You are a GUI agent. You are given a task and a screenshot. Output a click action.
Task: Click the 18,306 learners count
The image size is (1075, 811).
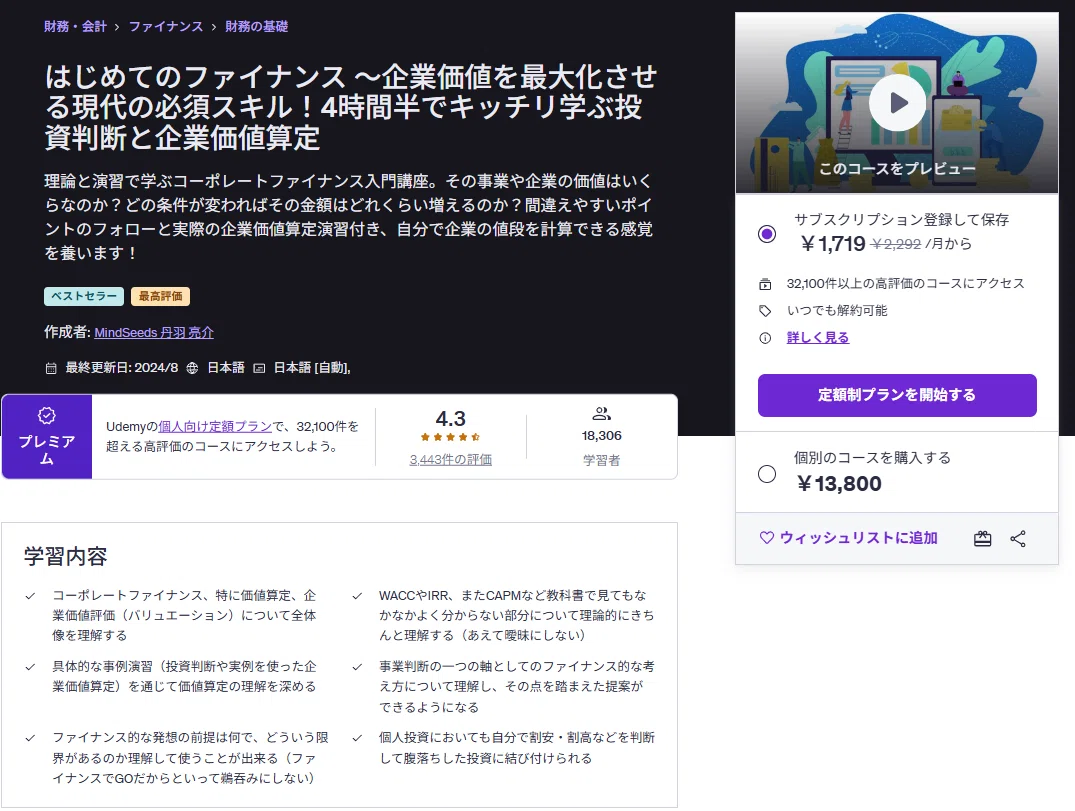(601, 436)
